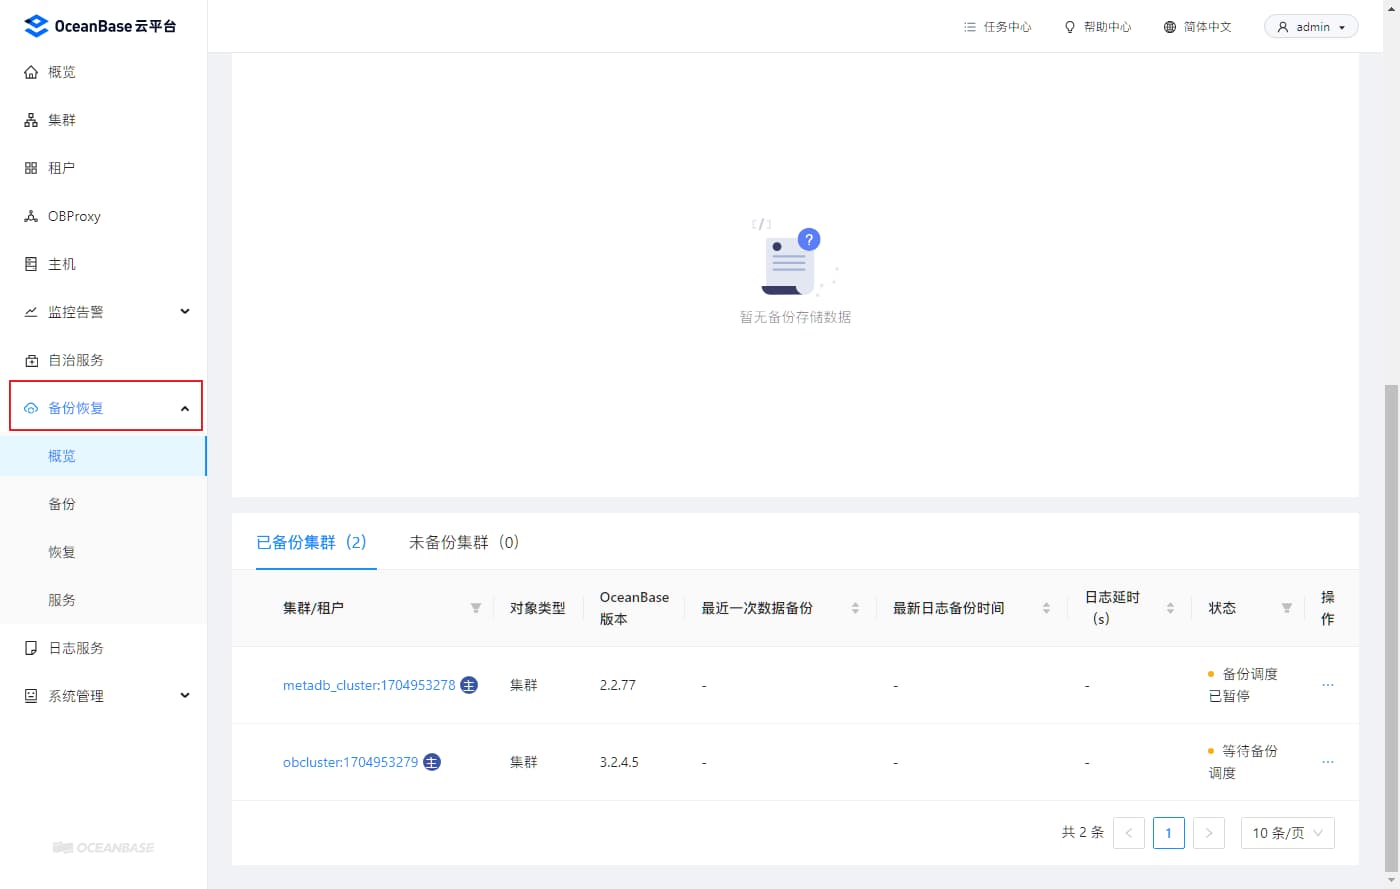Image resolution: width=1400 pixels, height=889 pixels.
Task: Select 概览 under 备份恢复 submenu
Action: point(103,456)
